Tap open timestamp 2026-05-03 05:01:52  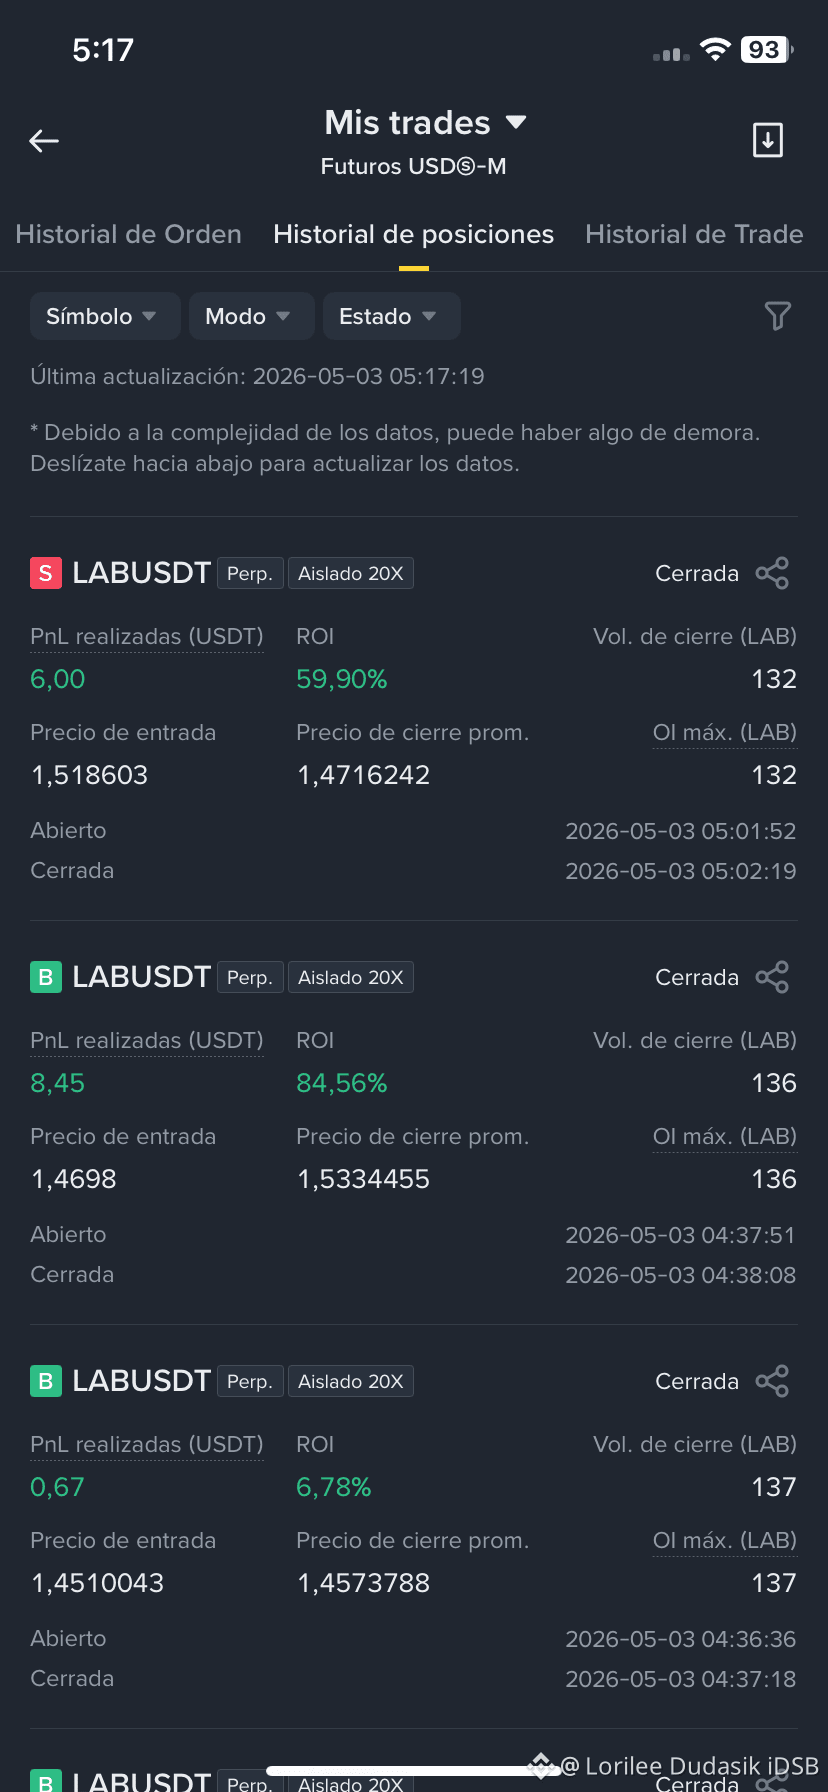click(x=681, y=831)
